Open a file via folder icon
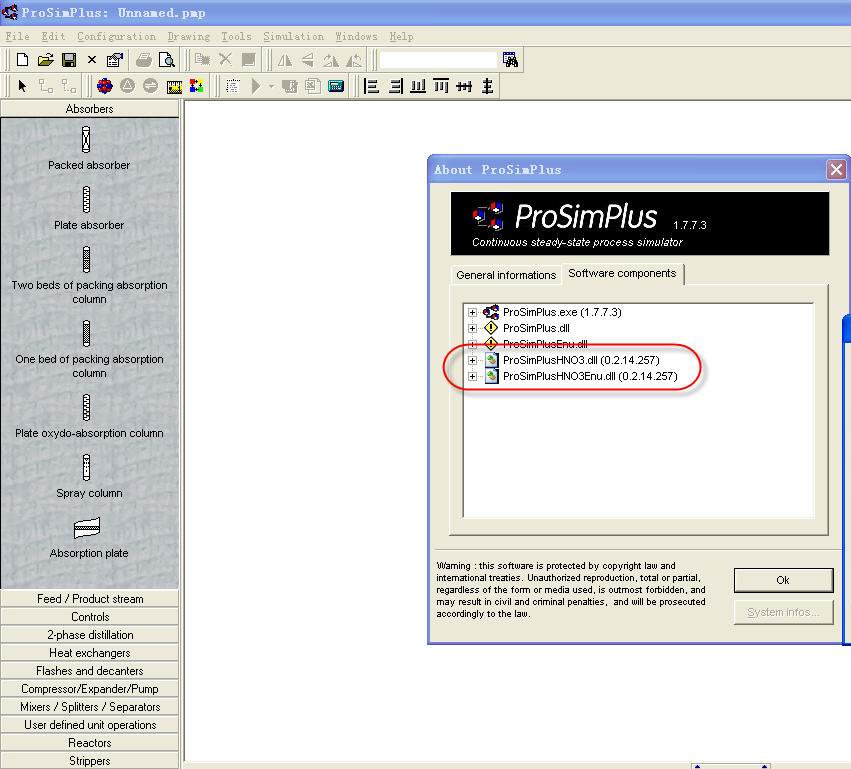Viewport: 851px width, 769px height. [46, 60]
